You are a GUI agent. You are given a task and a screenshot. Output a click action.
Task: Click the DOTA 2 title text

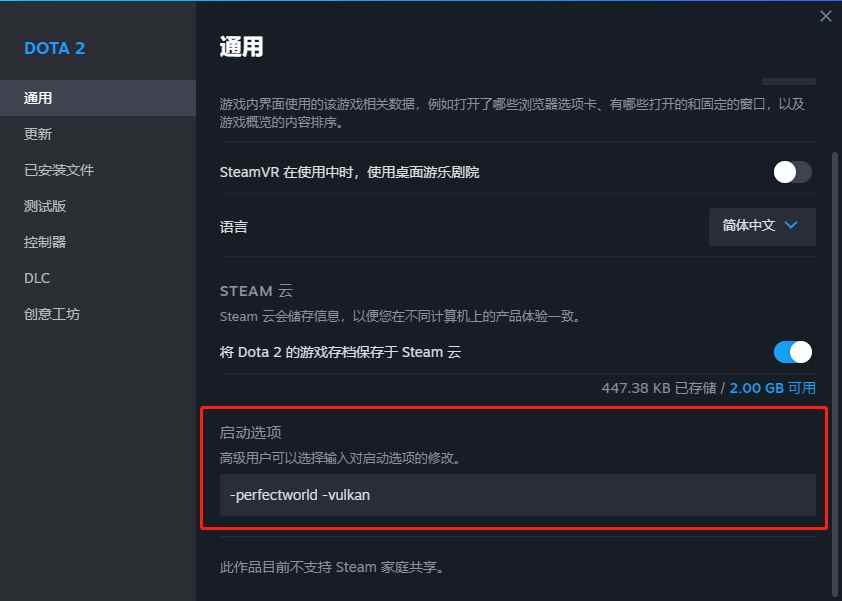coord(55,48)
